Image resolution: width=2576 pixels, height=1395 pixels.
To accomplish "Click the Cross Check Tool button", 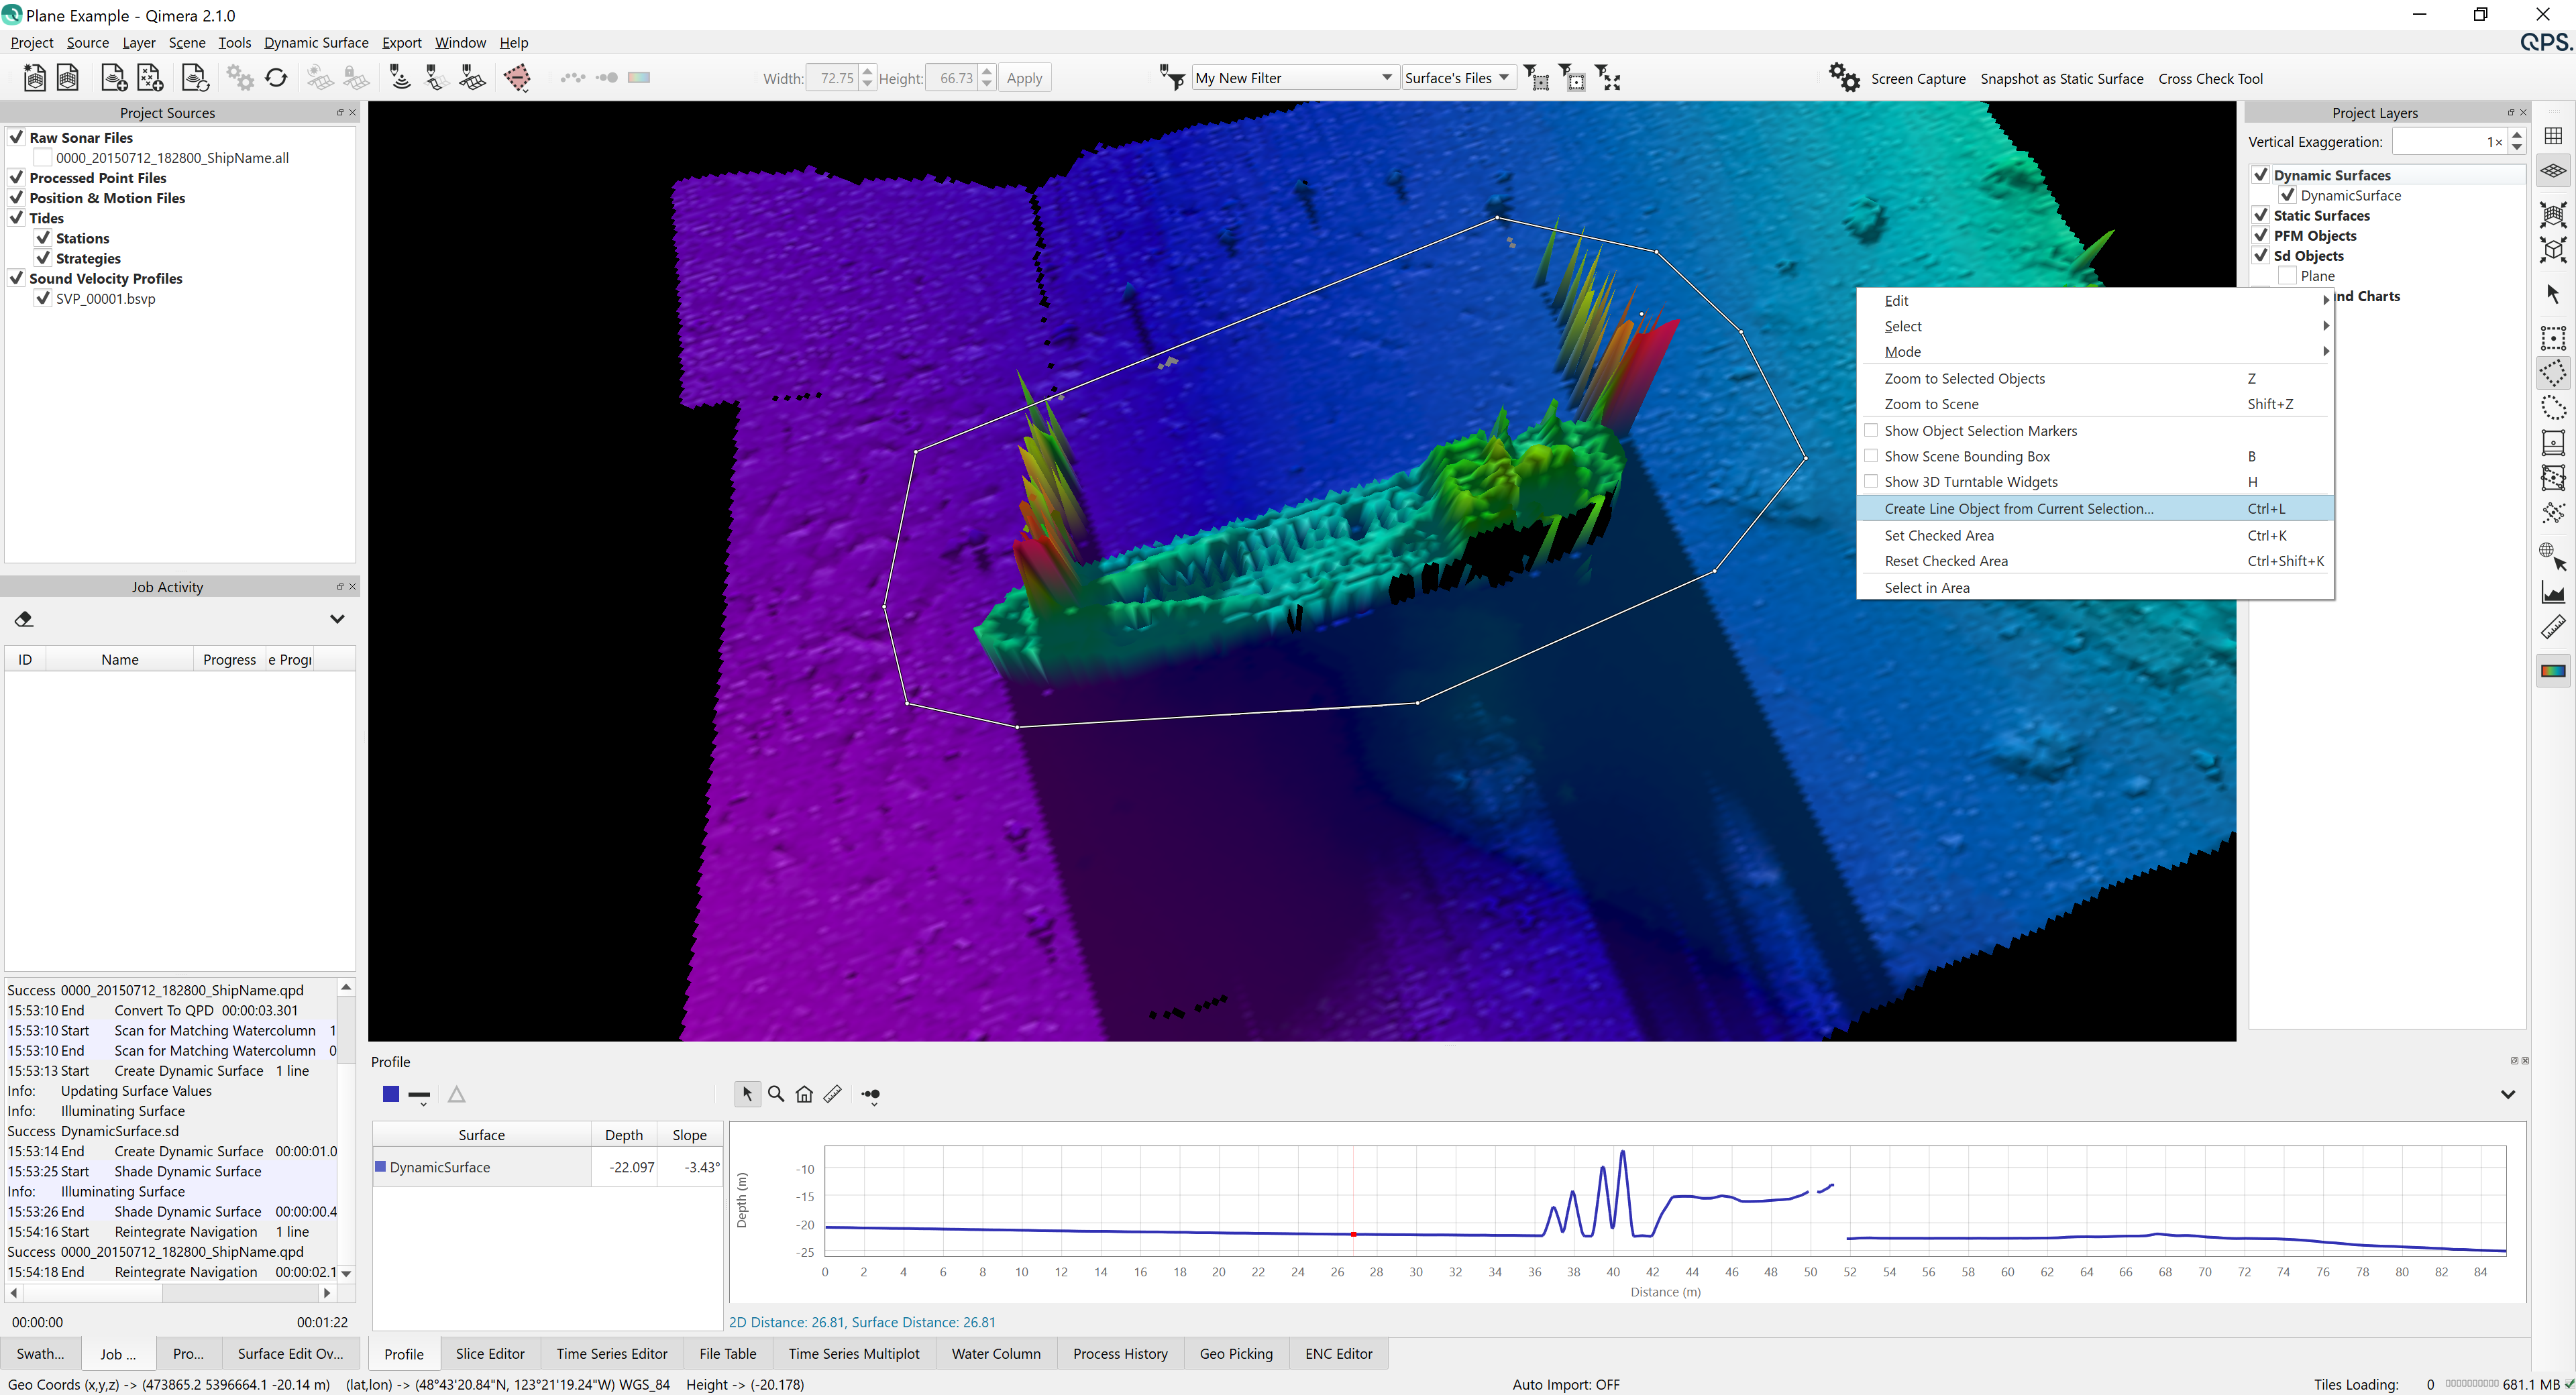I will [x=2210, y=78].
